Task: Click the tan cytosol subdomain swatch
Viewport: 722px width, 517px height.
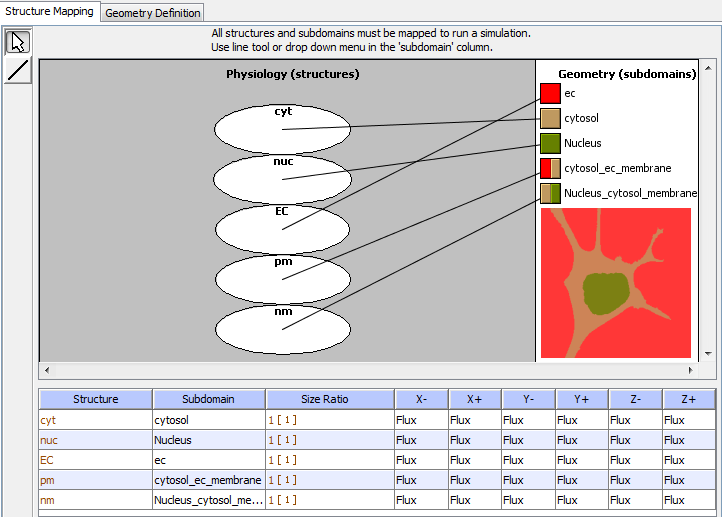Action: [x=550, y=118]
